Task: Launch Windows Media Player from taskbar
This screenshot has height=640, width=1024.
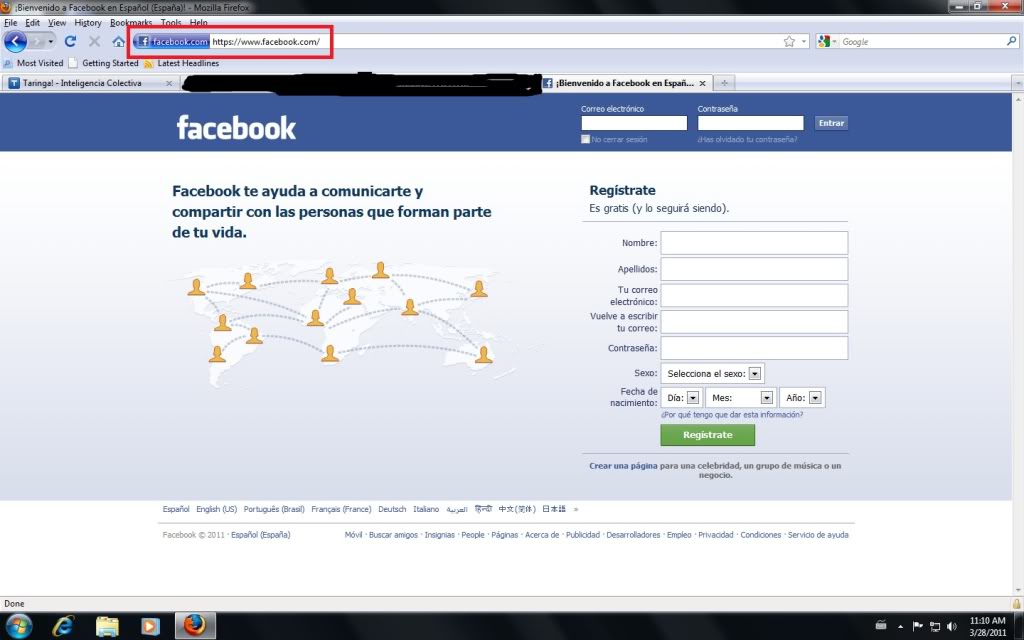Action: [151, 625]
